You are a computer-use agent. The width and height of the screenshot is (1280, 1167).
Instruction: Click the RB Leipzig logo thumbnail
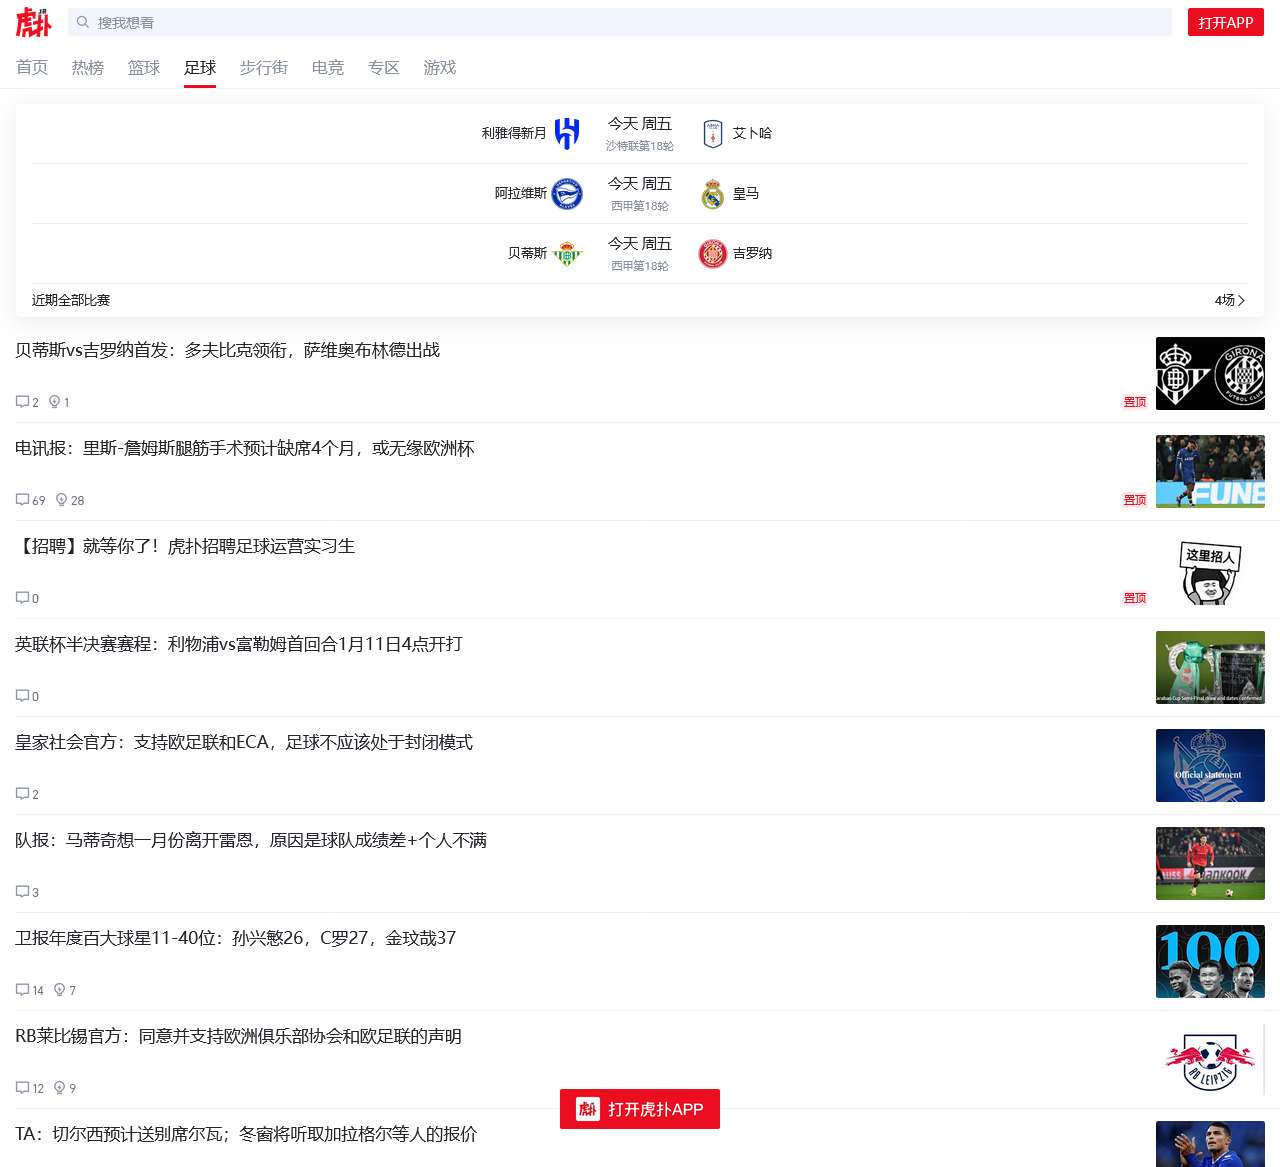[1210, 1060]
